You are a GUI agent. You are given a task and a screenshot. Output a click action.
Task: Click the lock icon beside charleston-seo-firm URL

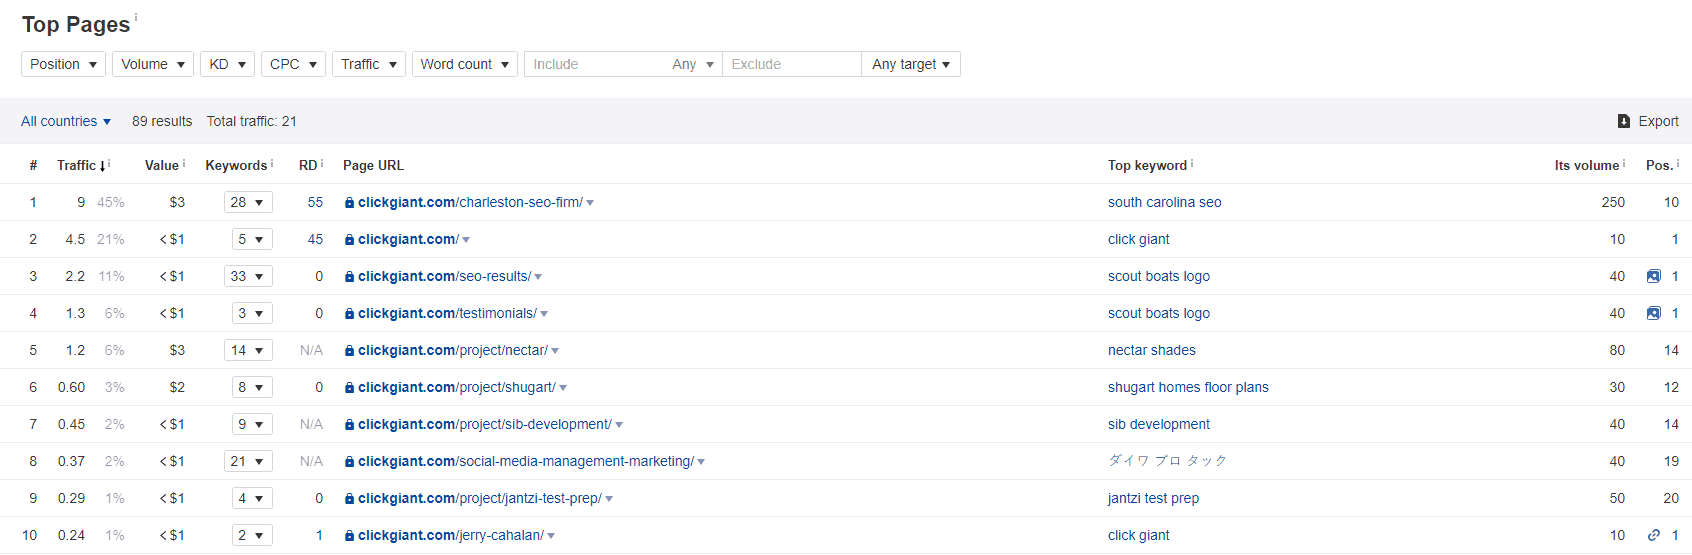coord(349,203)
